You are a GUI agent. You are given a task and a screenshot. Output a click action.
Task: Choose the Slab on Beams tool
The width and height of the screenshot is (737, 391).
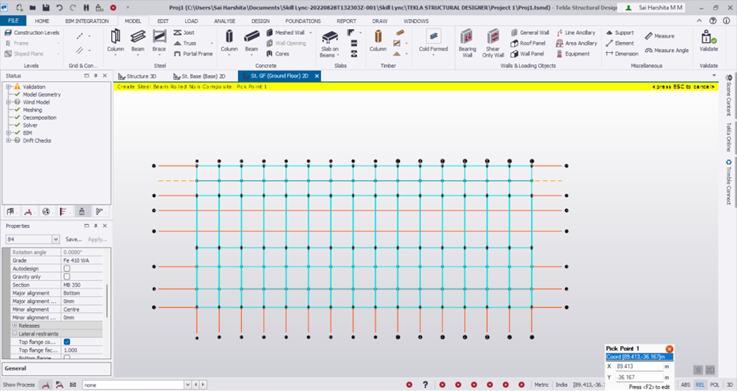tap(329, 44)
